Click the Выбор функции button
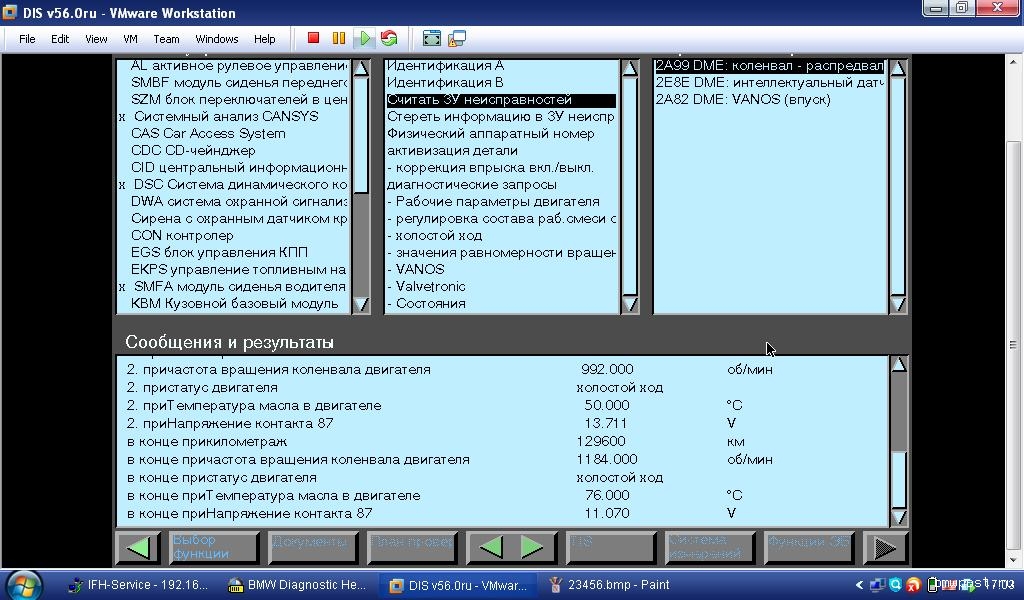The width and height of the screenshot is (1024, 600). (x=213, y=547)
